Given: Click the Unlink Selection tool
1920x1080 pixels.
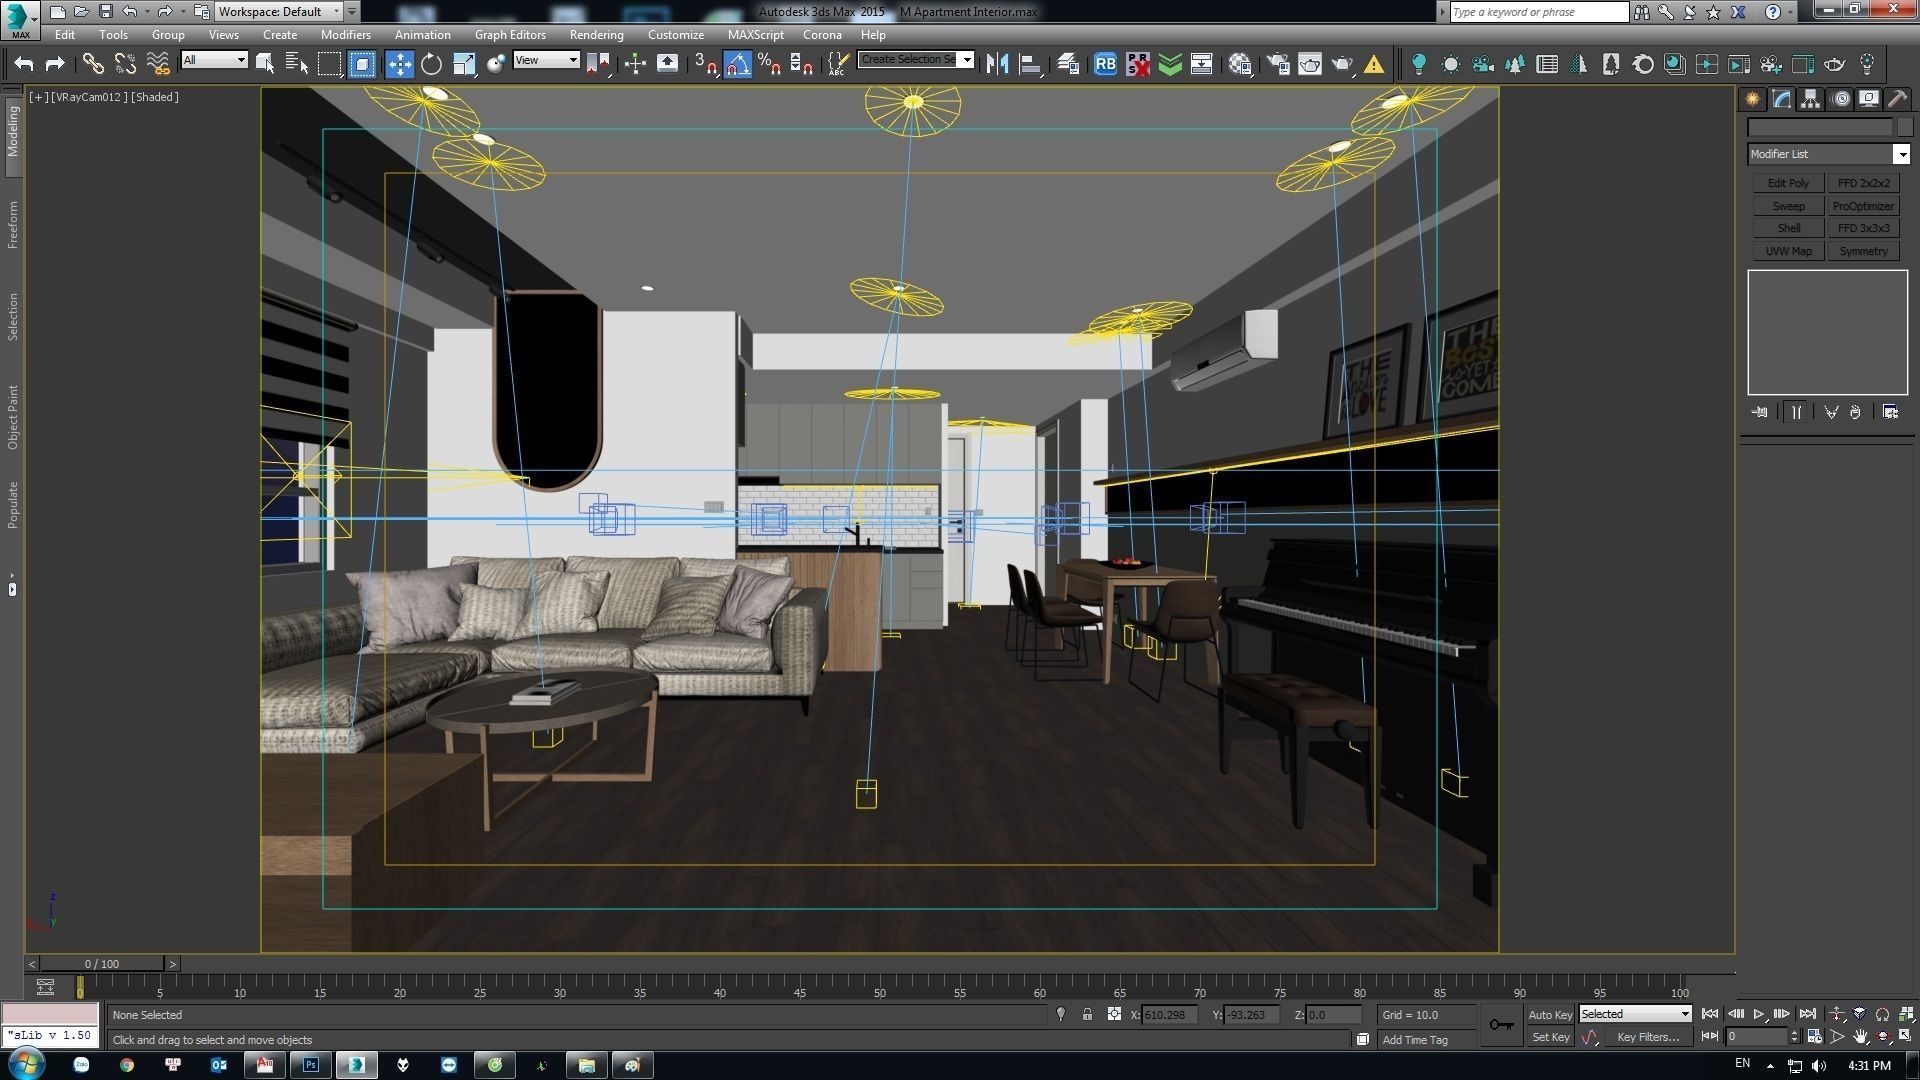Looking at the screenshot, I should [x=125, y=64].
